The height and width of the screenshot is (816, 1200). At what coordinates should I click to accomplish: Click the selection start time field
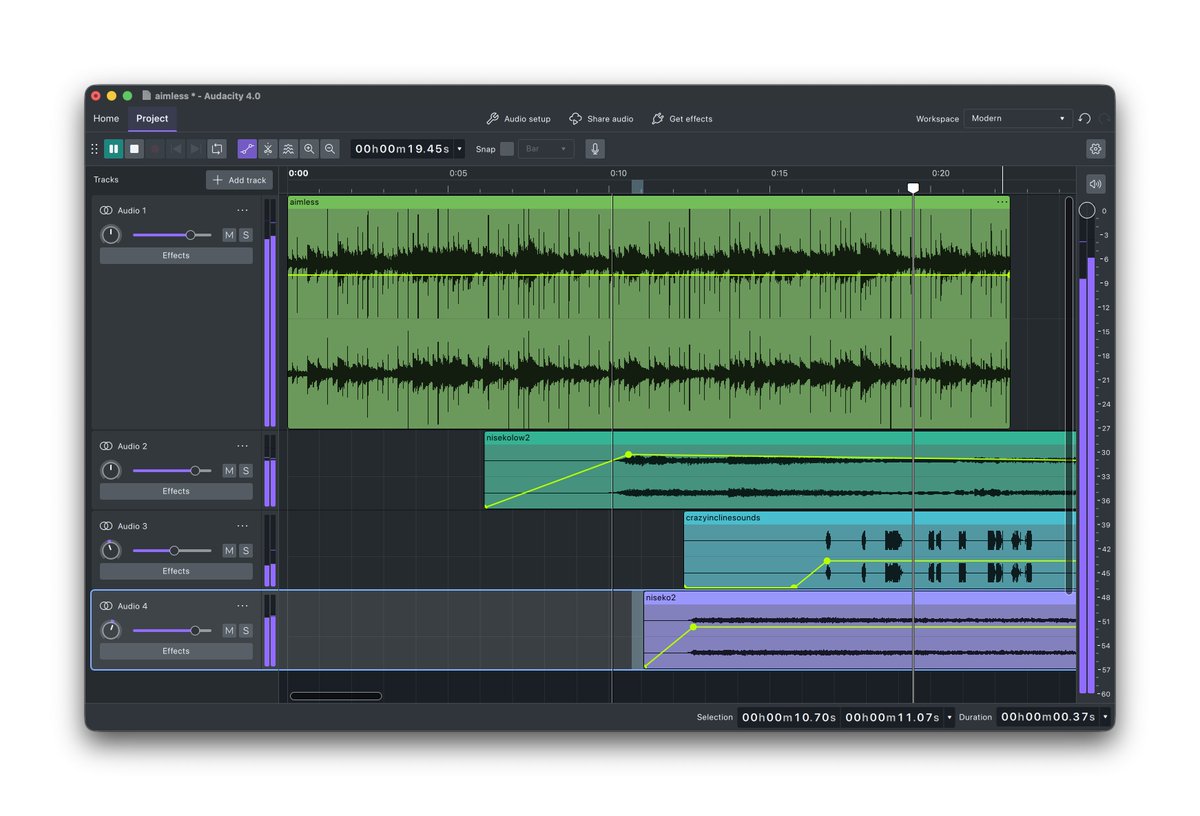pos(788,717)
